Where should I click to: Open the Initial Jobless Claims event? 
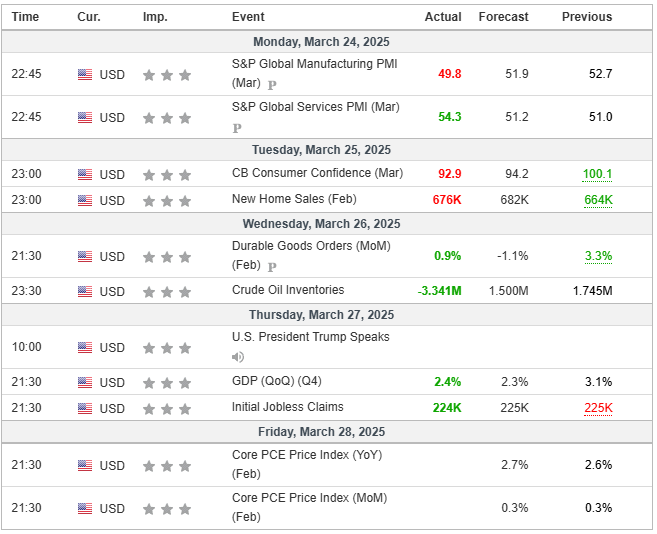click(287, 407)
